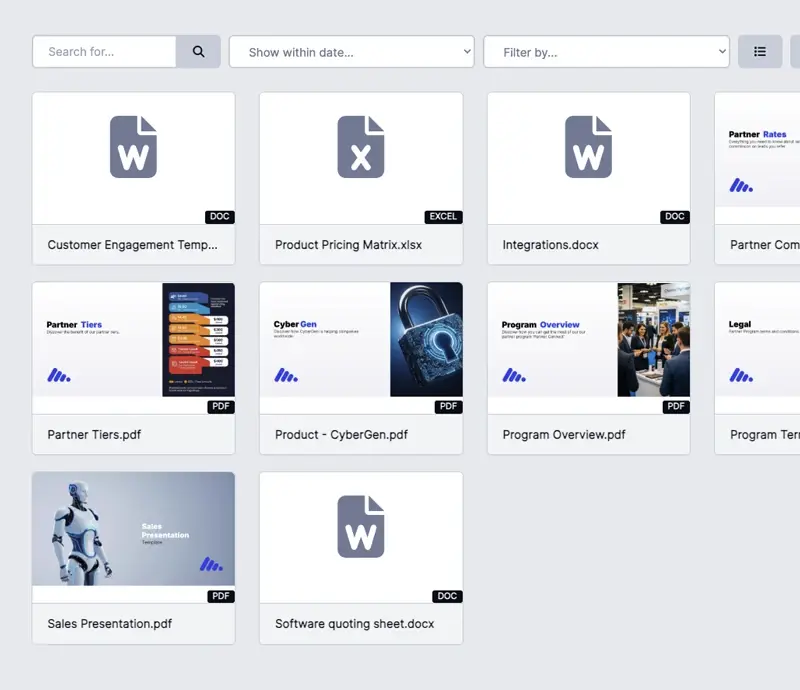Select the Program Overview thumbnail
This screenshot has height=690, width=800.
pyautogui.click(x=588, y=340)
